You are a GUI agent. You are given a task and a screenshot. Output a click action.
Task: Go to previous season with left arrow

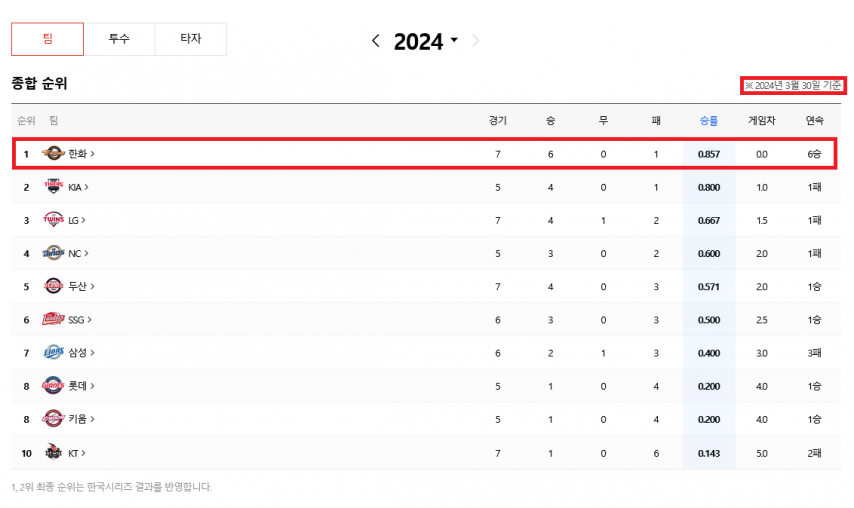point(376,41)
